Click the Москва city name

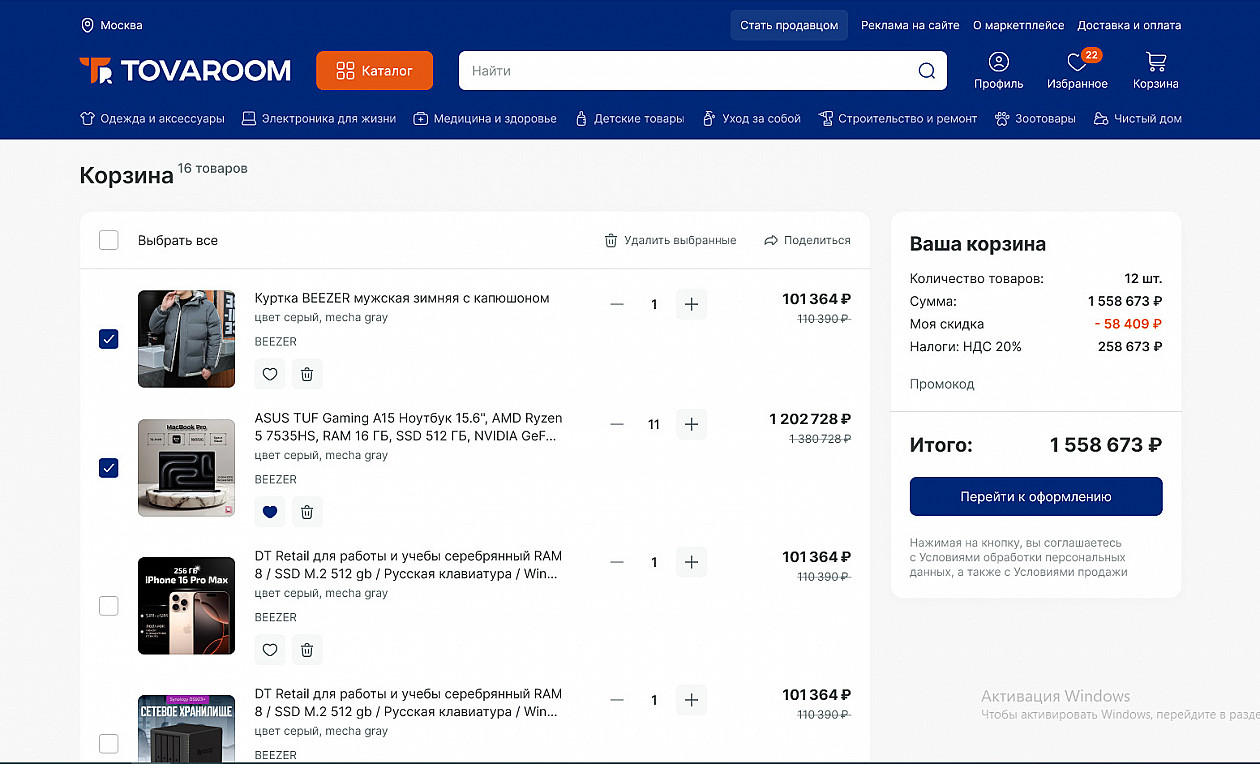(121, 25)
